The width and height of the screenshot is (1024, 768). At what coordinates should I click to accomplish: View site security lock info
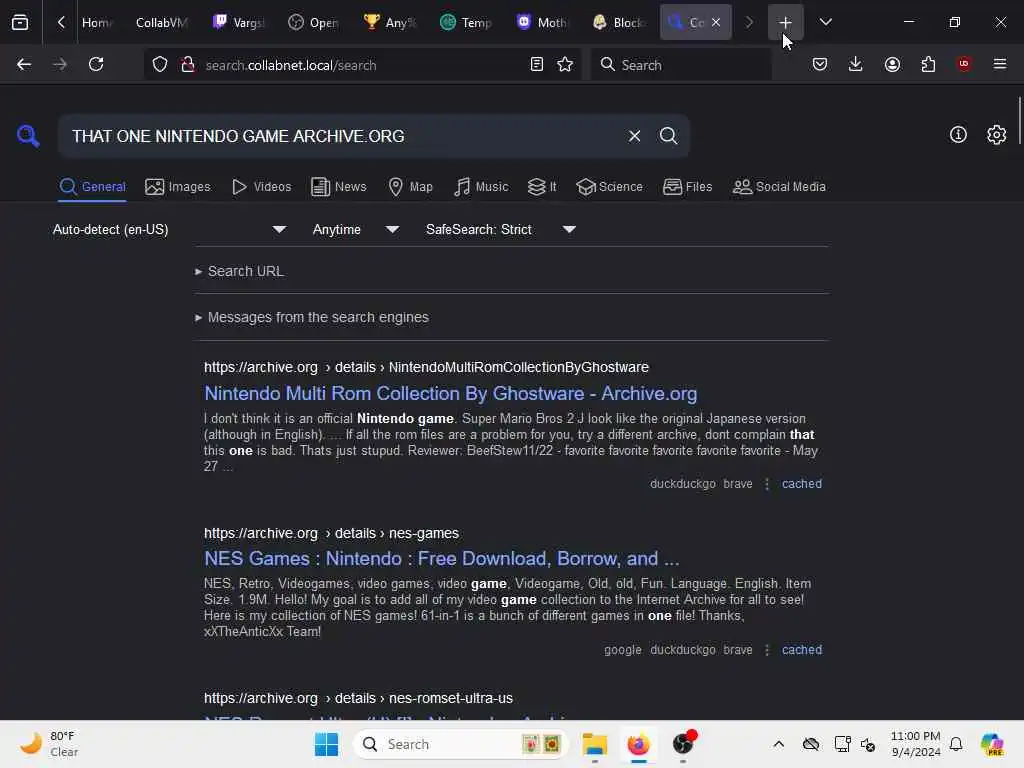(x=188, y=65)
